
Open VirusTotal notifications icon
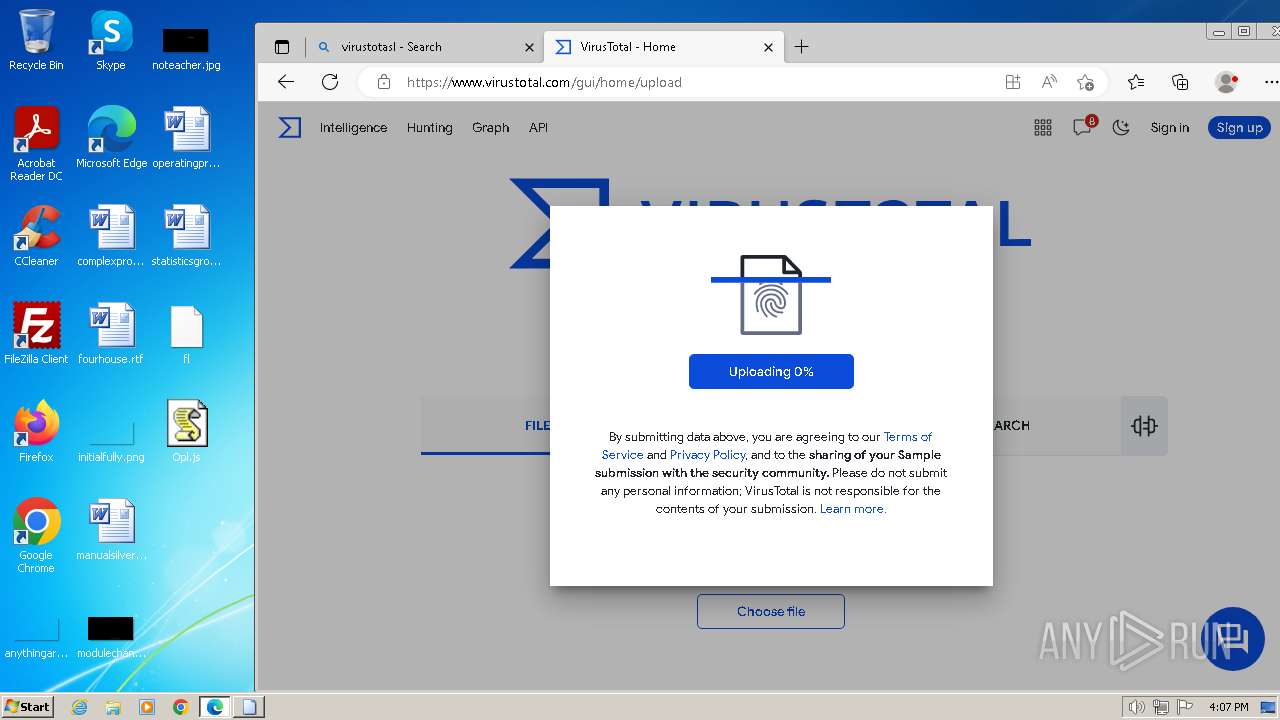[1082, 127]
